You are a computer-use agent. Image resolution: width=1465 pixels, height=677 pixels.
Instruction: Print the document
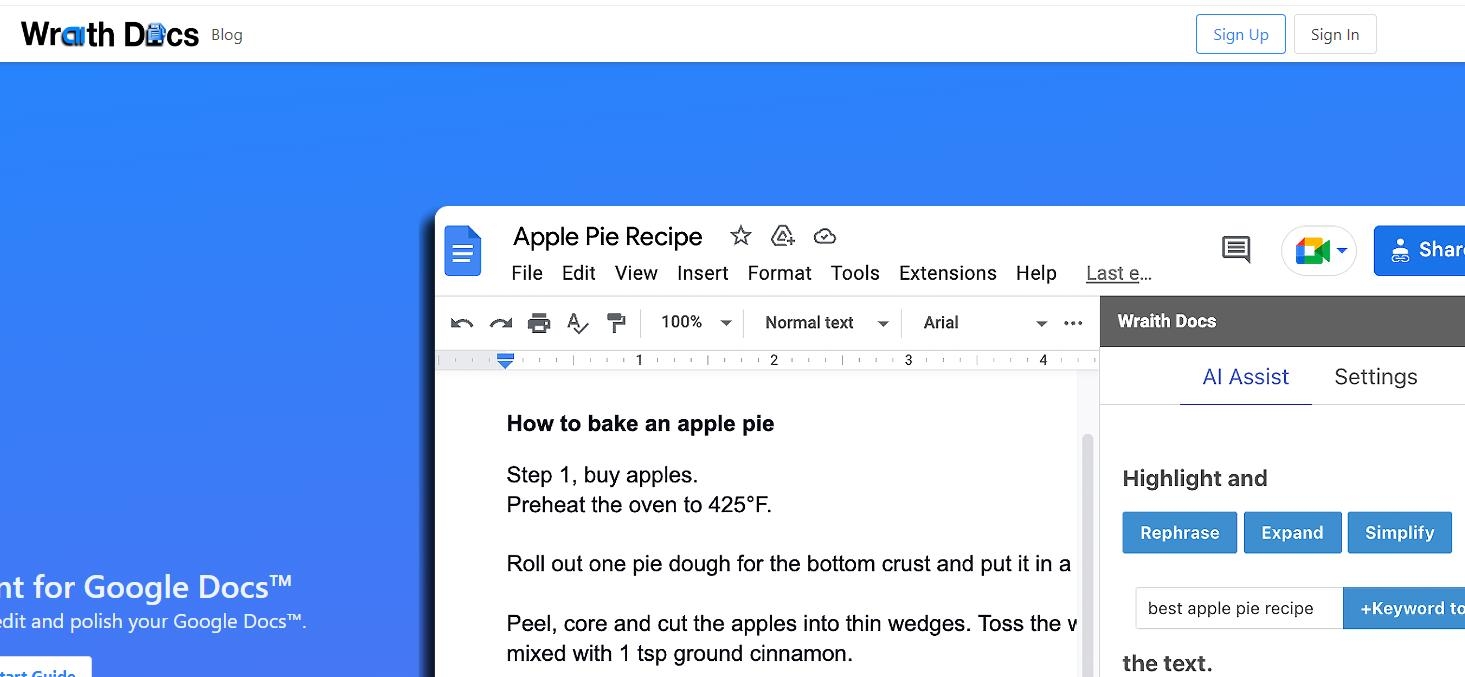pyautogui.click(x=539, y=323)
